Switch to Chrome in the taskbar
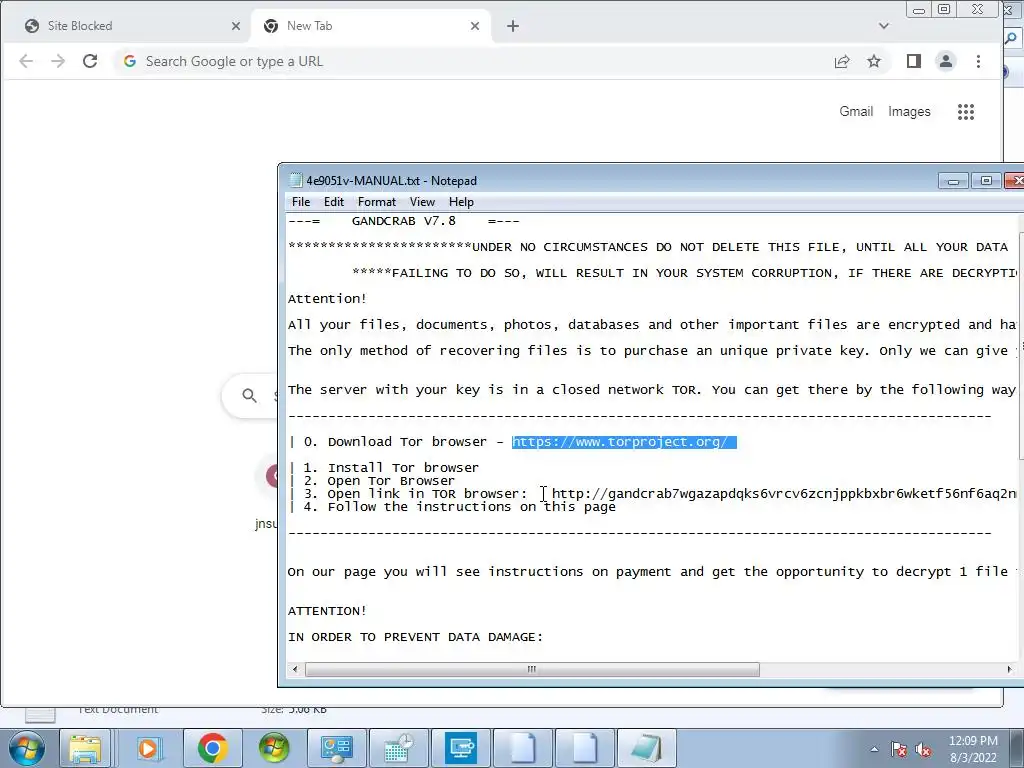Viewport: 1024px width, 768px height. (212, 748)
